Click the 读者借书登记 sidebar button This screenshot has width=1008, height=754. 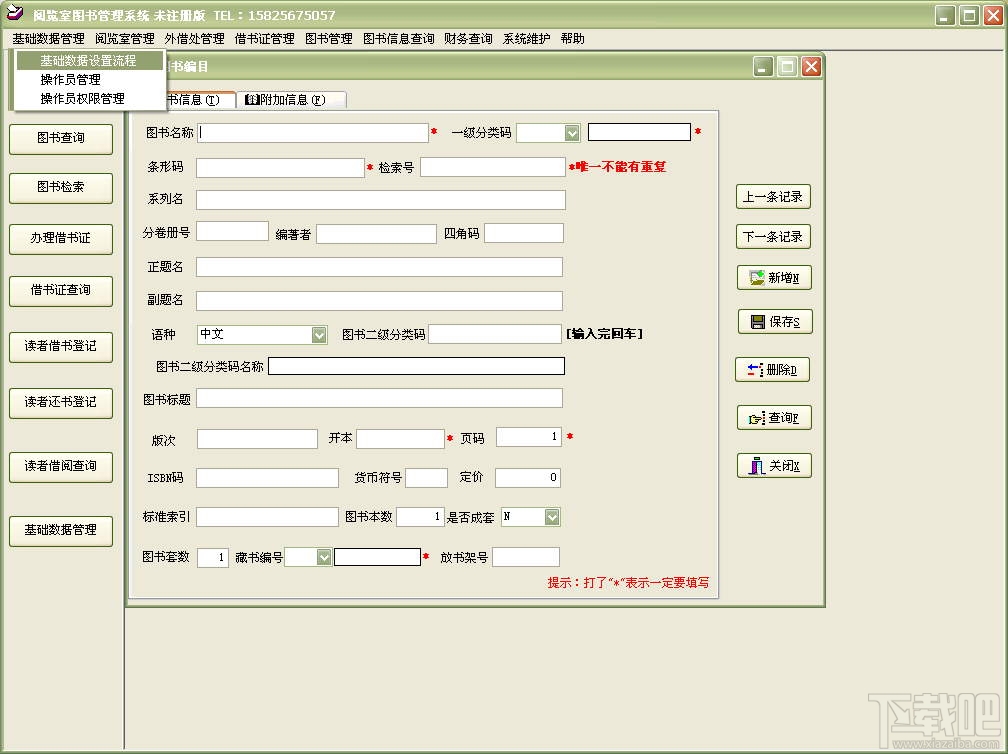coord(61,347)
